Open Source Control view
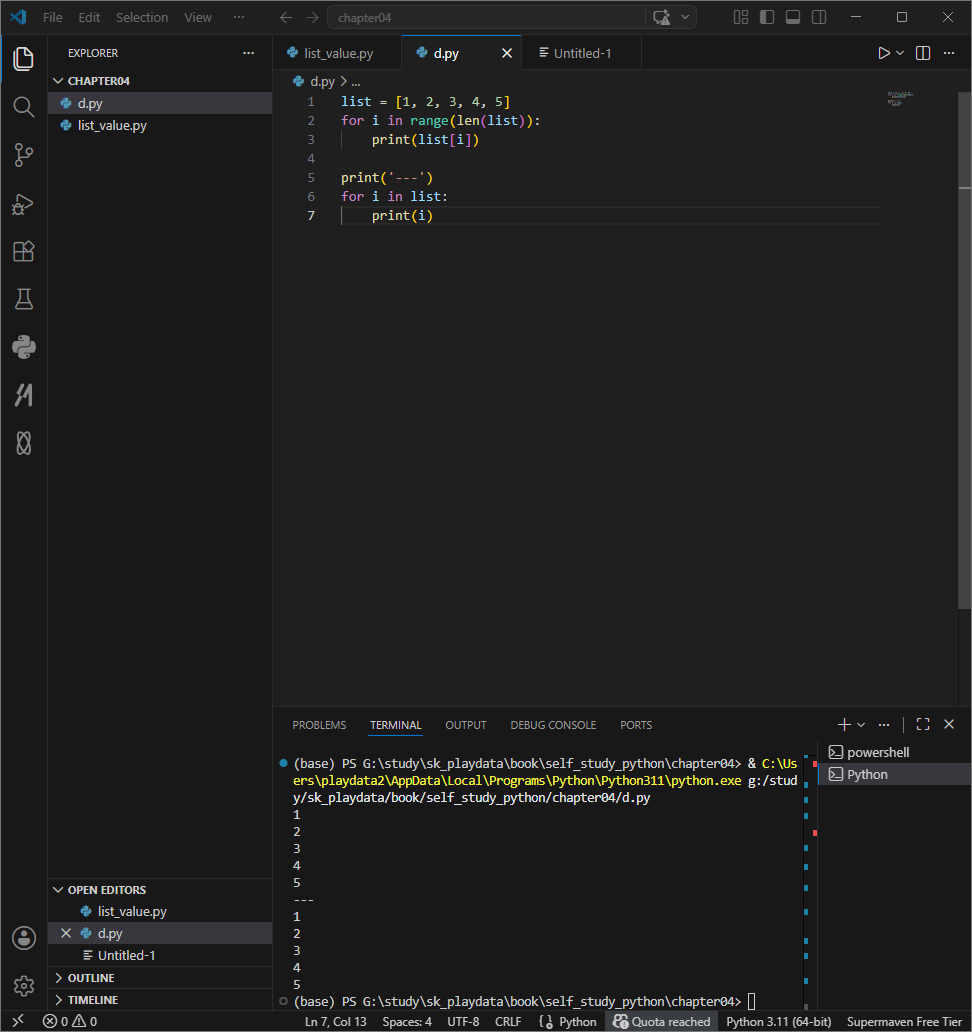The image size is (972, 1032). (24, 155)
